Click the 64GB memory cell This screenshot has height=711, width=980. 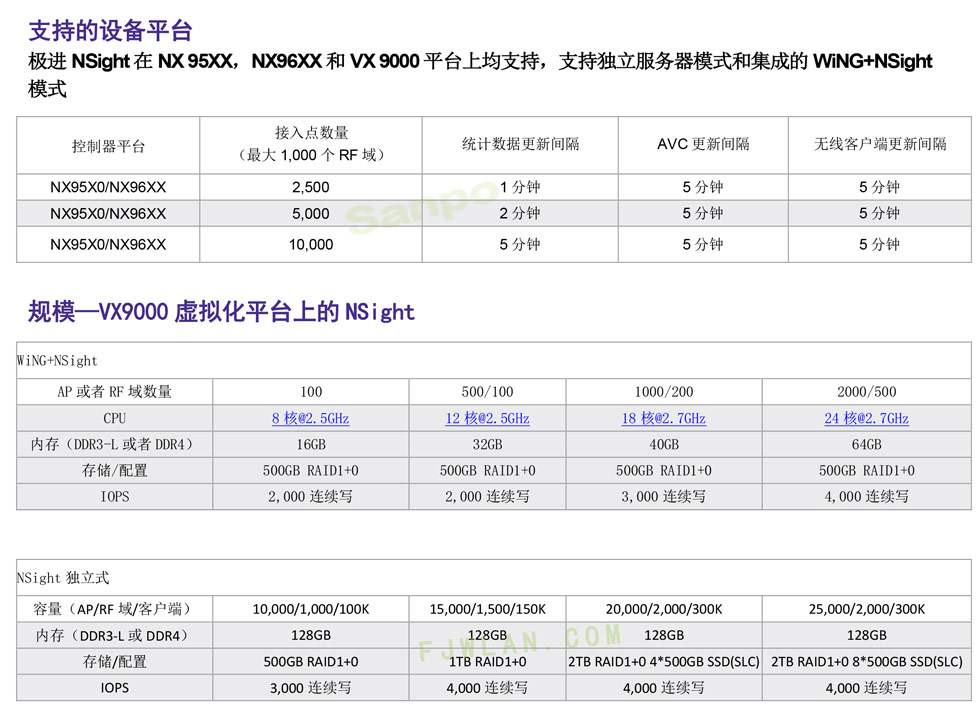tap(867, 444)
